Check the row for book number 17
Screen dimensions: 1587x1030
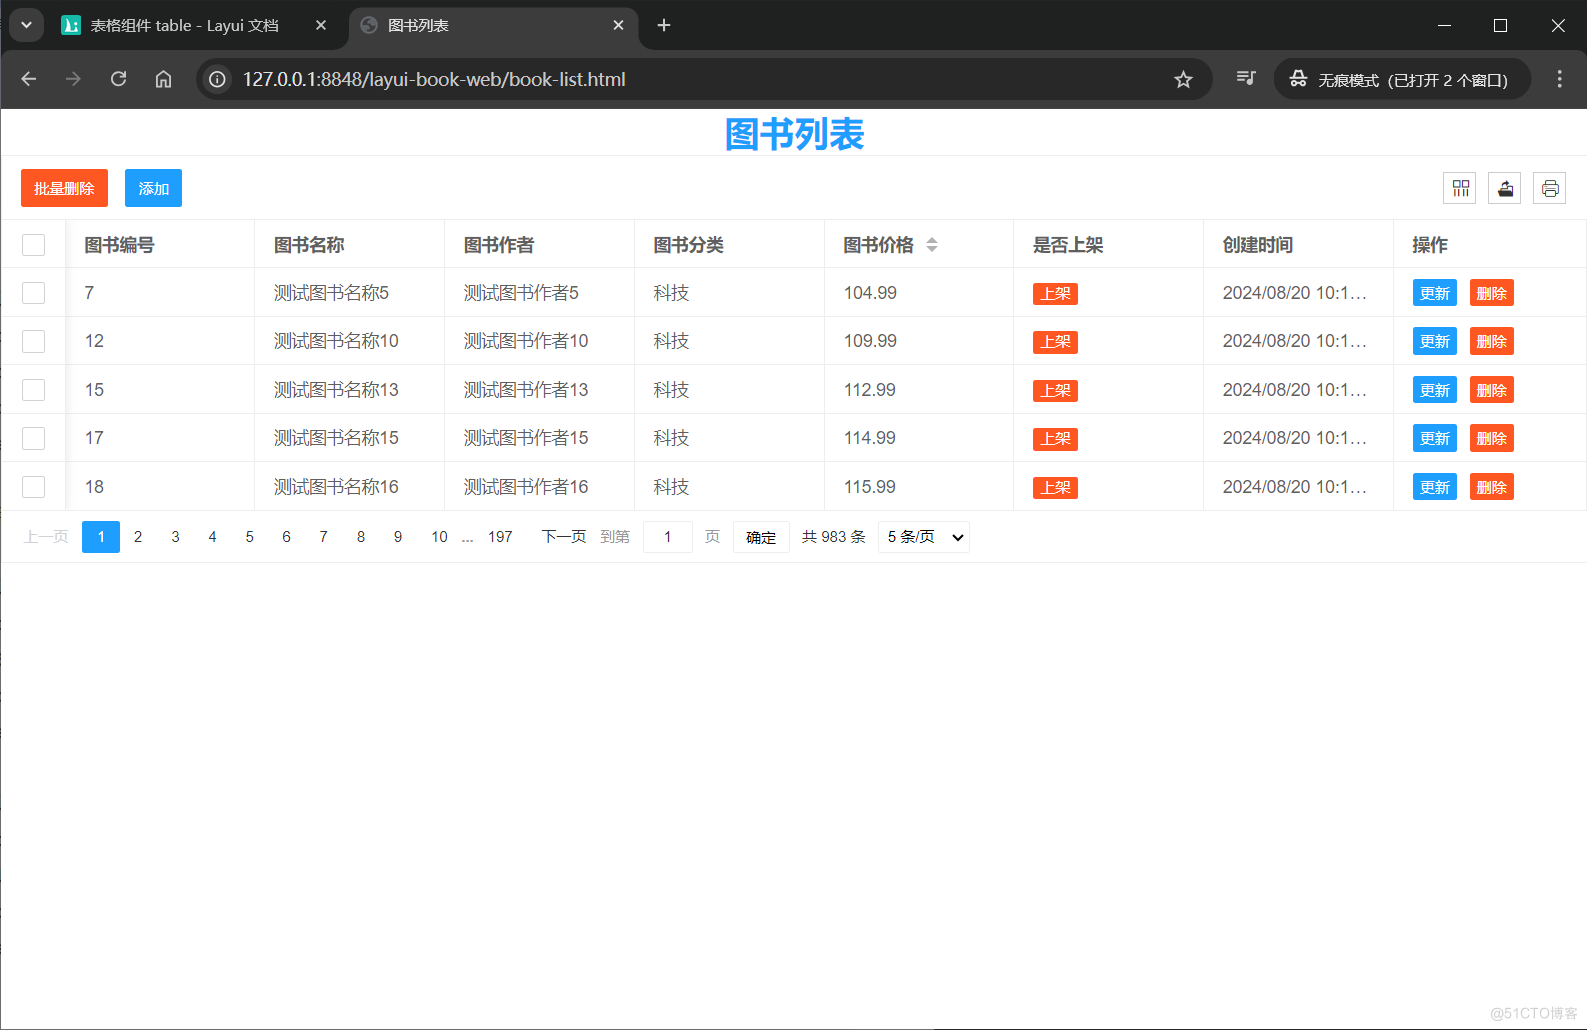(x=33, y=438)
